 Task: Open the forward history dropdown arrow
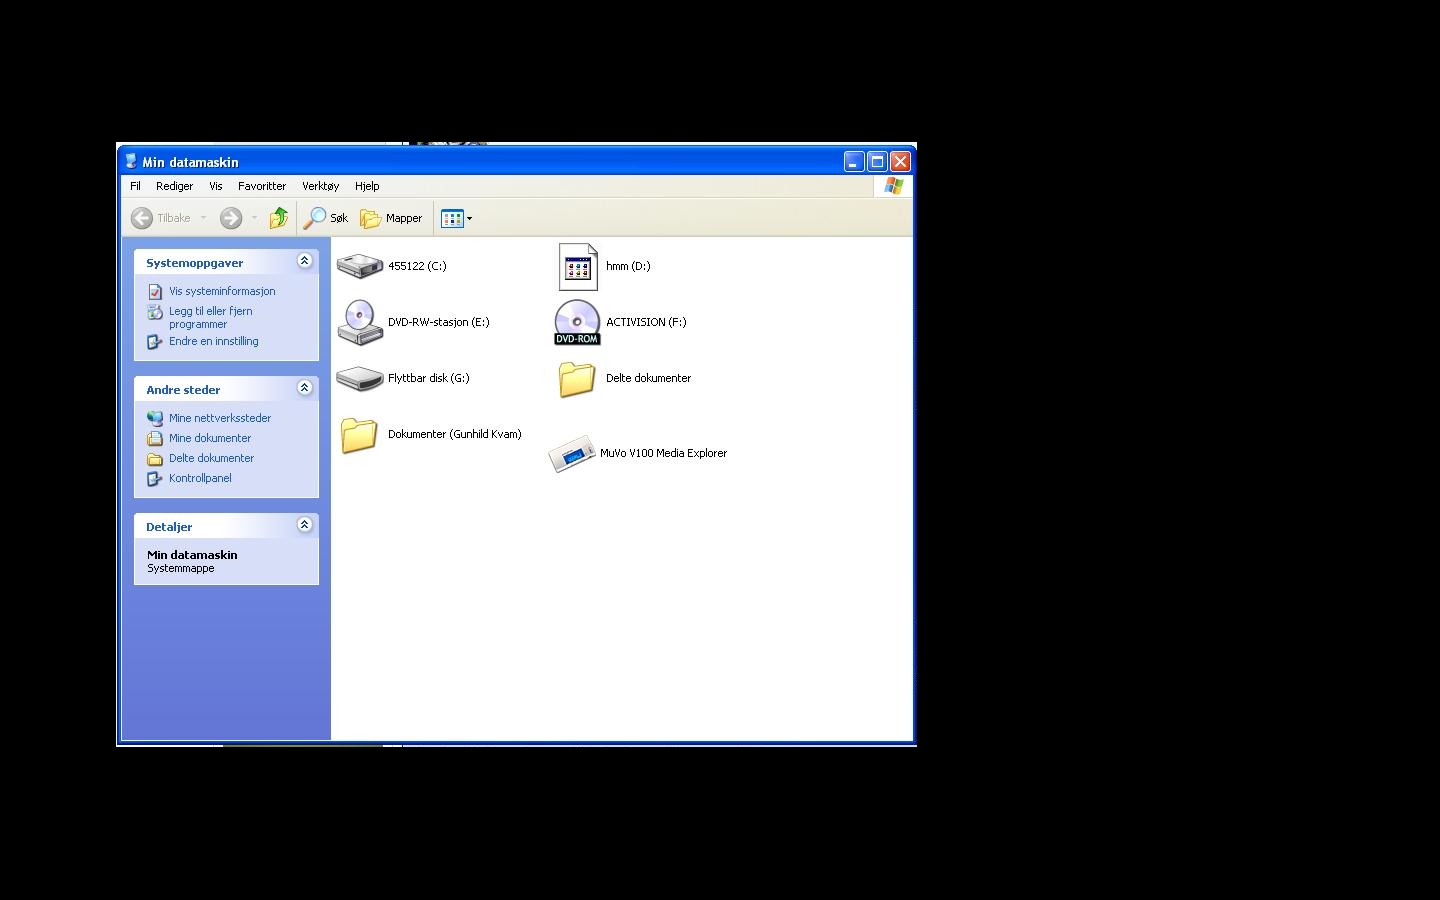tap(254, 218)
